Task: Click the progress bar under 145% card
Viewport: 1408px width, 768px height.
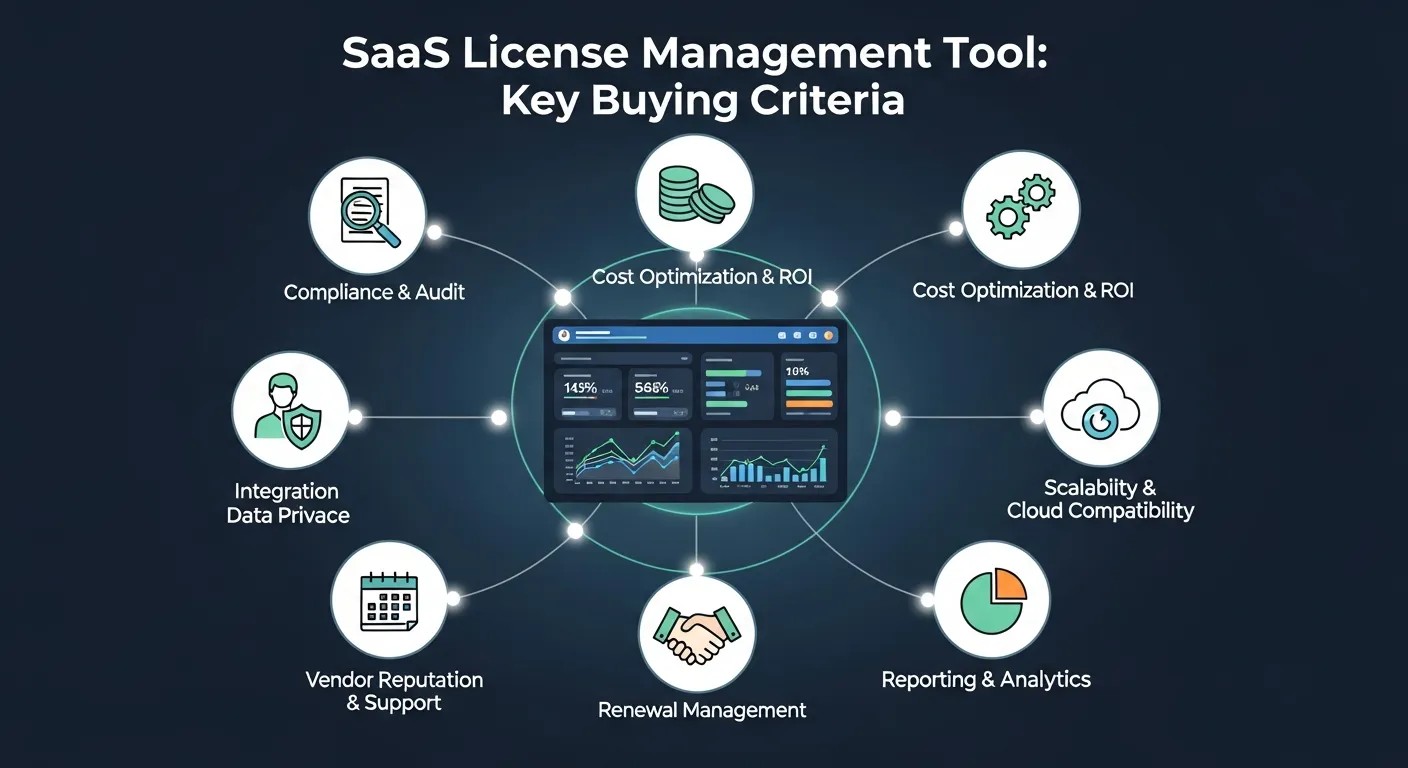Action: pos(589,413)
